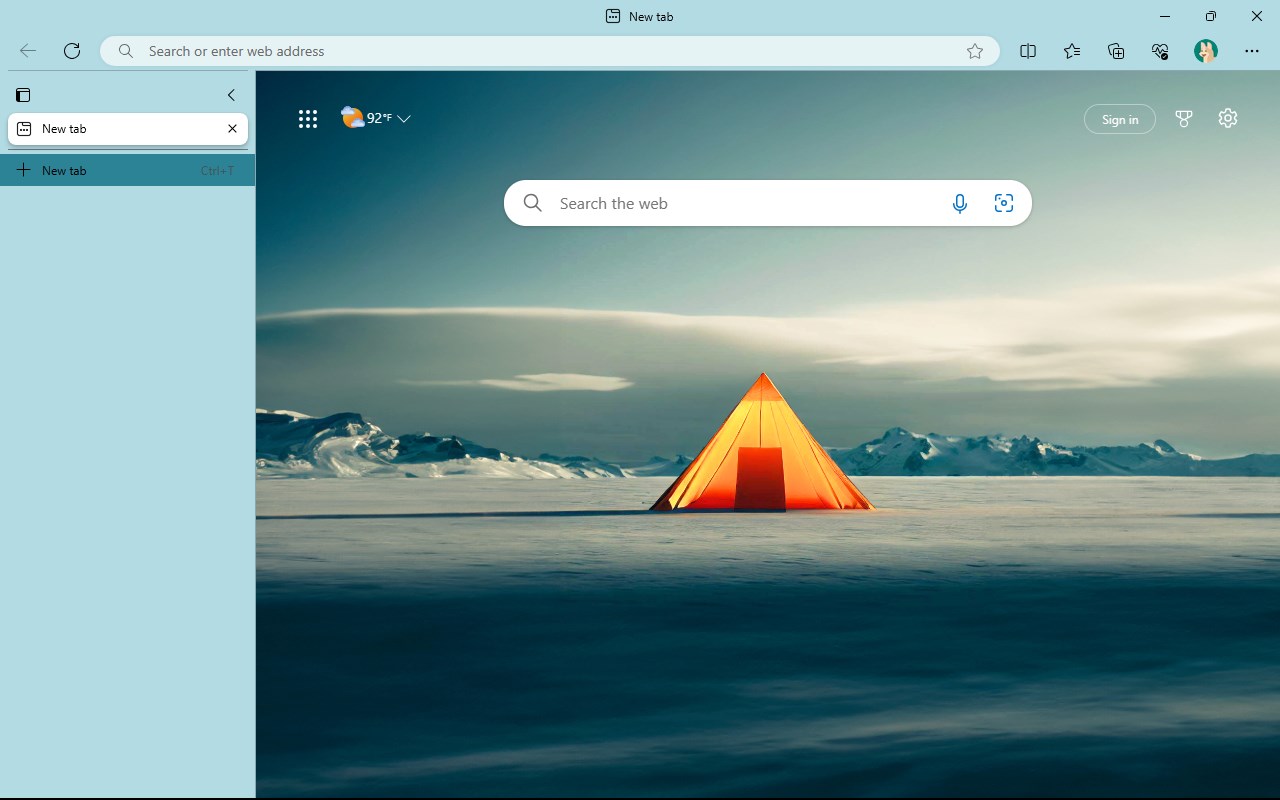
Task: Collapse the vertical tabs pane
Action: point(231,95)
